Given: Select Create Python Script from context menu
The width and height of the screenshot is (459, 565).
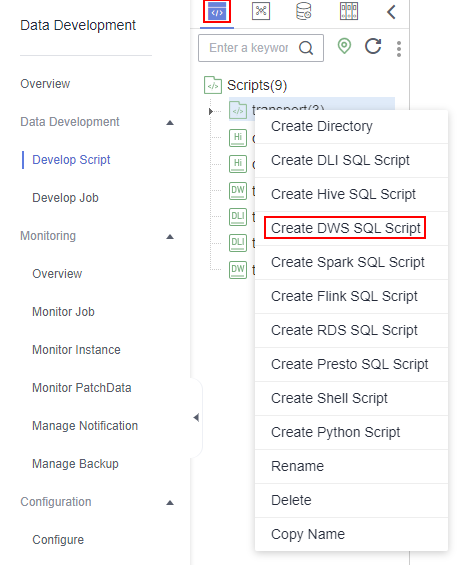Looking at the screenshot, I should click(x=335, y=432).
